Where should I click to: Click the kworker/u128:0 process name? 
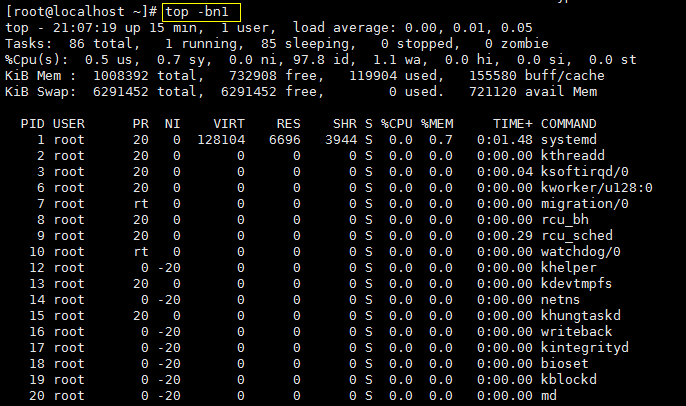point(597,188)
